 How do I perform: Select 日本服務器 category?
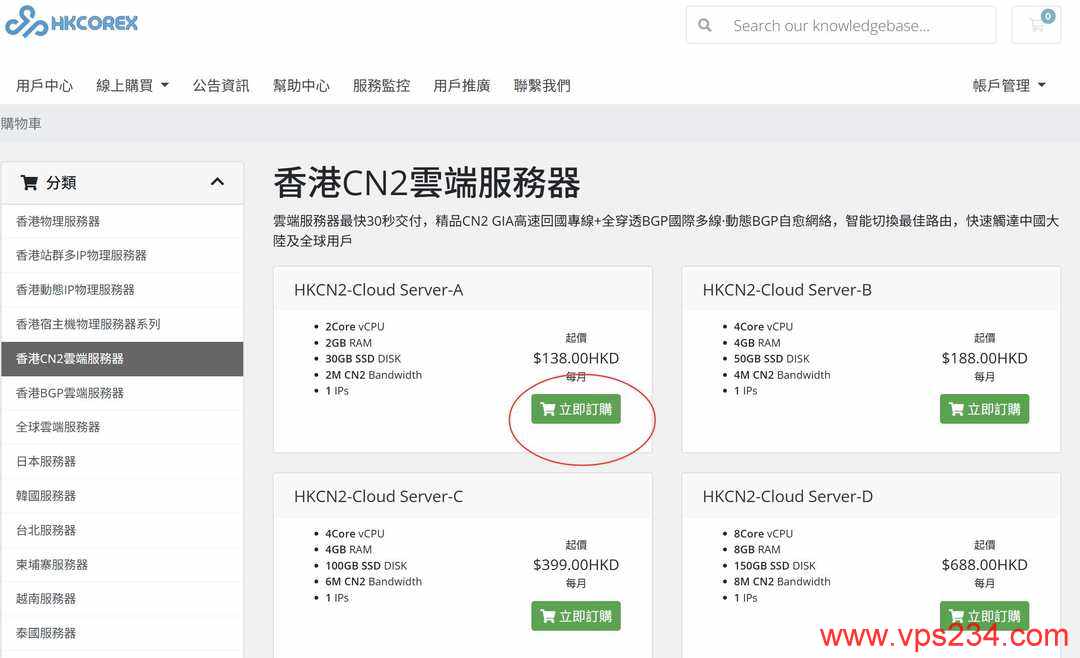click(122, 462)
